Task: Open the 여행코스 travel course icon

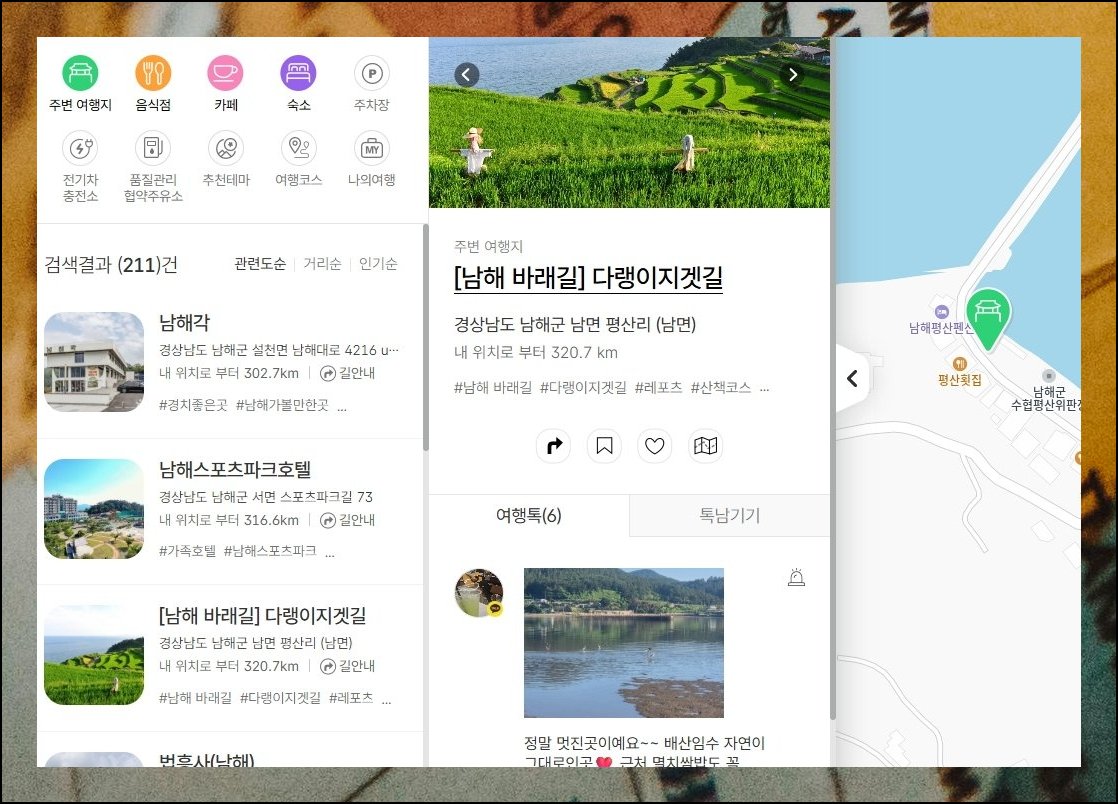Action: (x=299, y=148)
